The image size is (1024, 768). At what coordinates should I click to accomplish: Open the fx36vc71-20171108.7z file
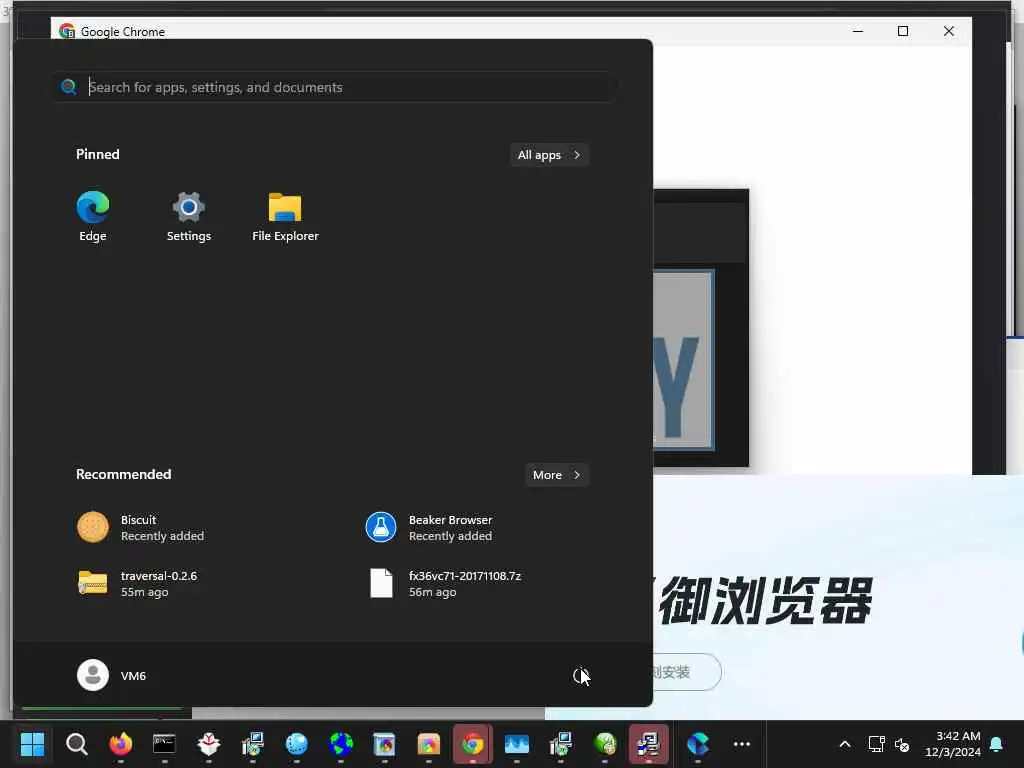(445, 584)
